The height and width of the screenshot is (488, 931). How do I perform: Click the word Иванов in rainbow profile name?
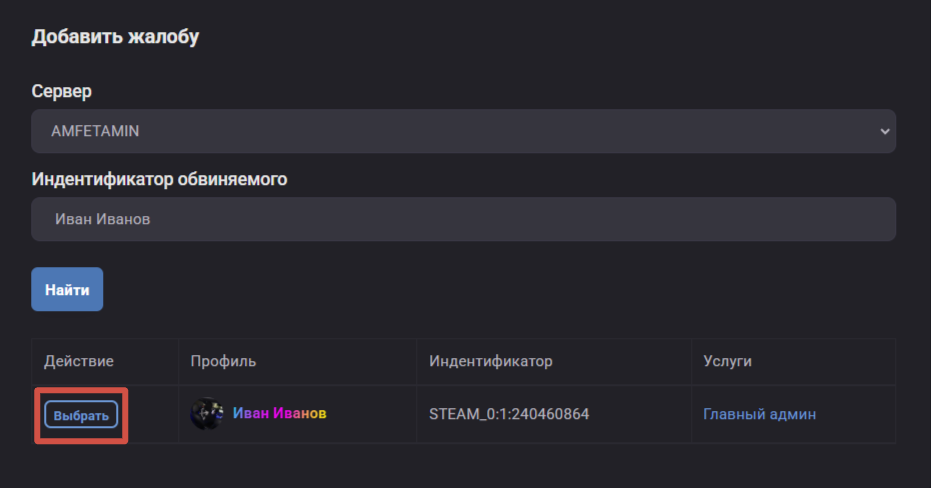pyautogui.click(x=300, y=413)
